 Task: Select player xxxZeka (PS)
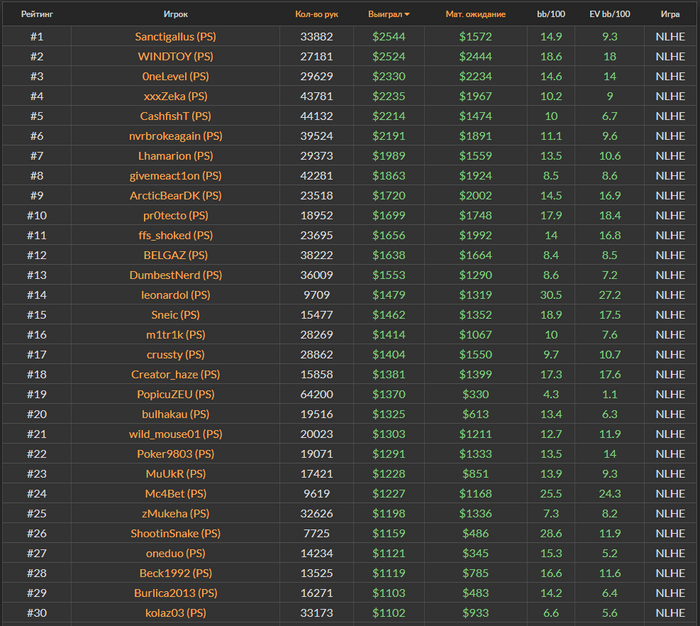[175, 96]
